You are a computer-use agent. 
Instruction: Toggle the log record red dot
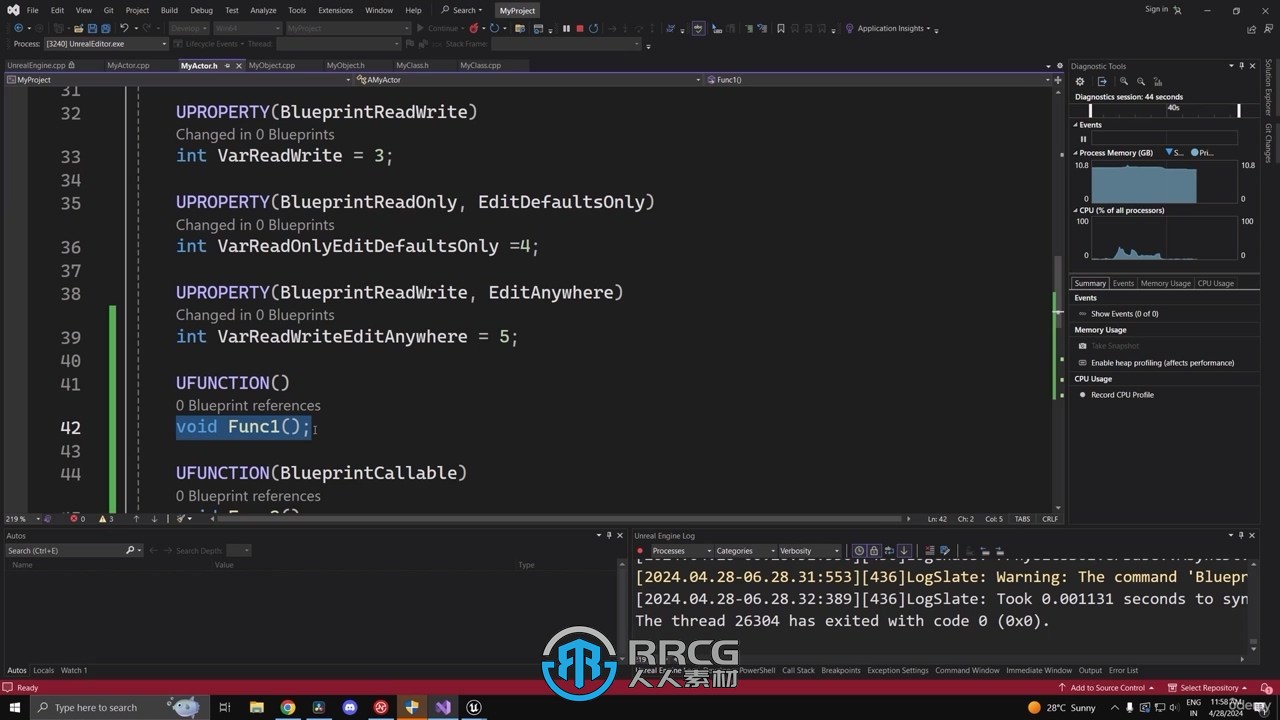[640, 551]
